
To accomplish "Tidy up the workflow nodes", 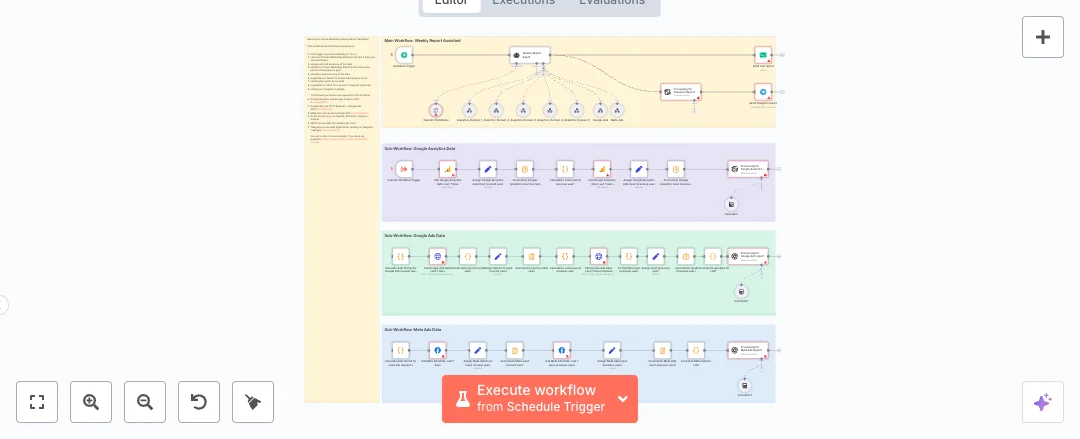I will coord(253,402).
